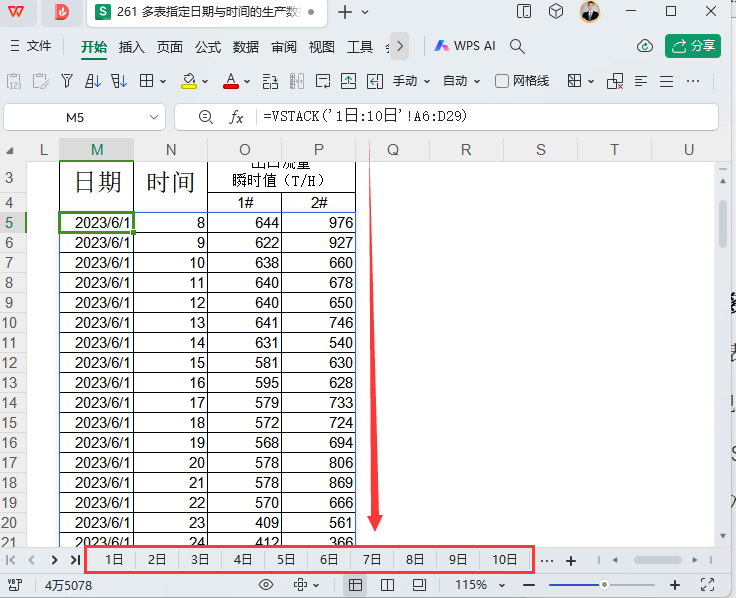Click the format painter clipboard icon

pyautogui.click(x=40, y=81)
